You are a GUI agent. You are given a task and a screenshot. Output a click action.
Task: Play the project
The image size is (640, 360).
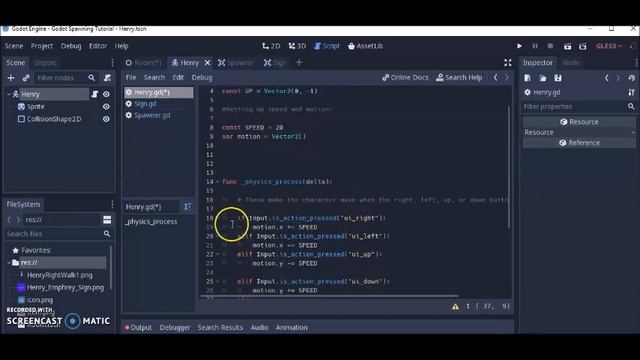(x=519, y=46)
